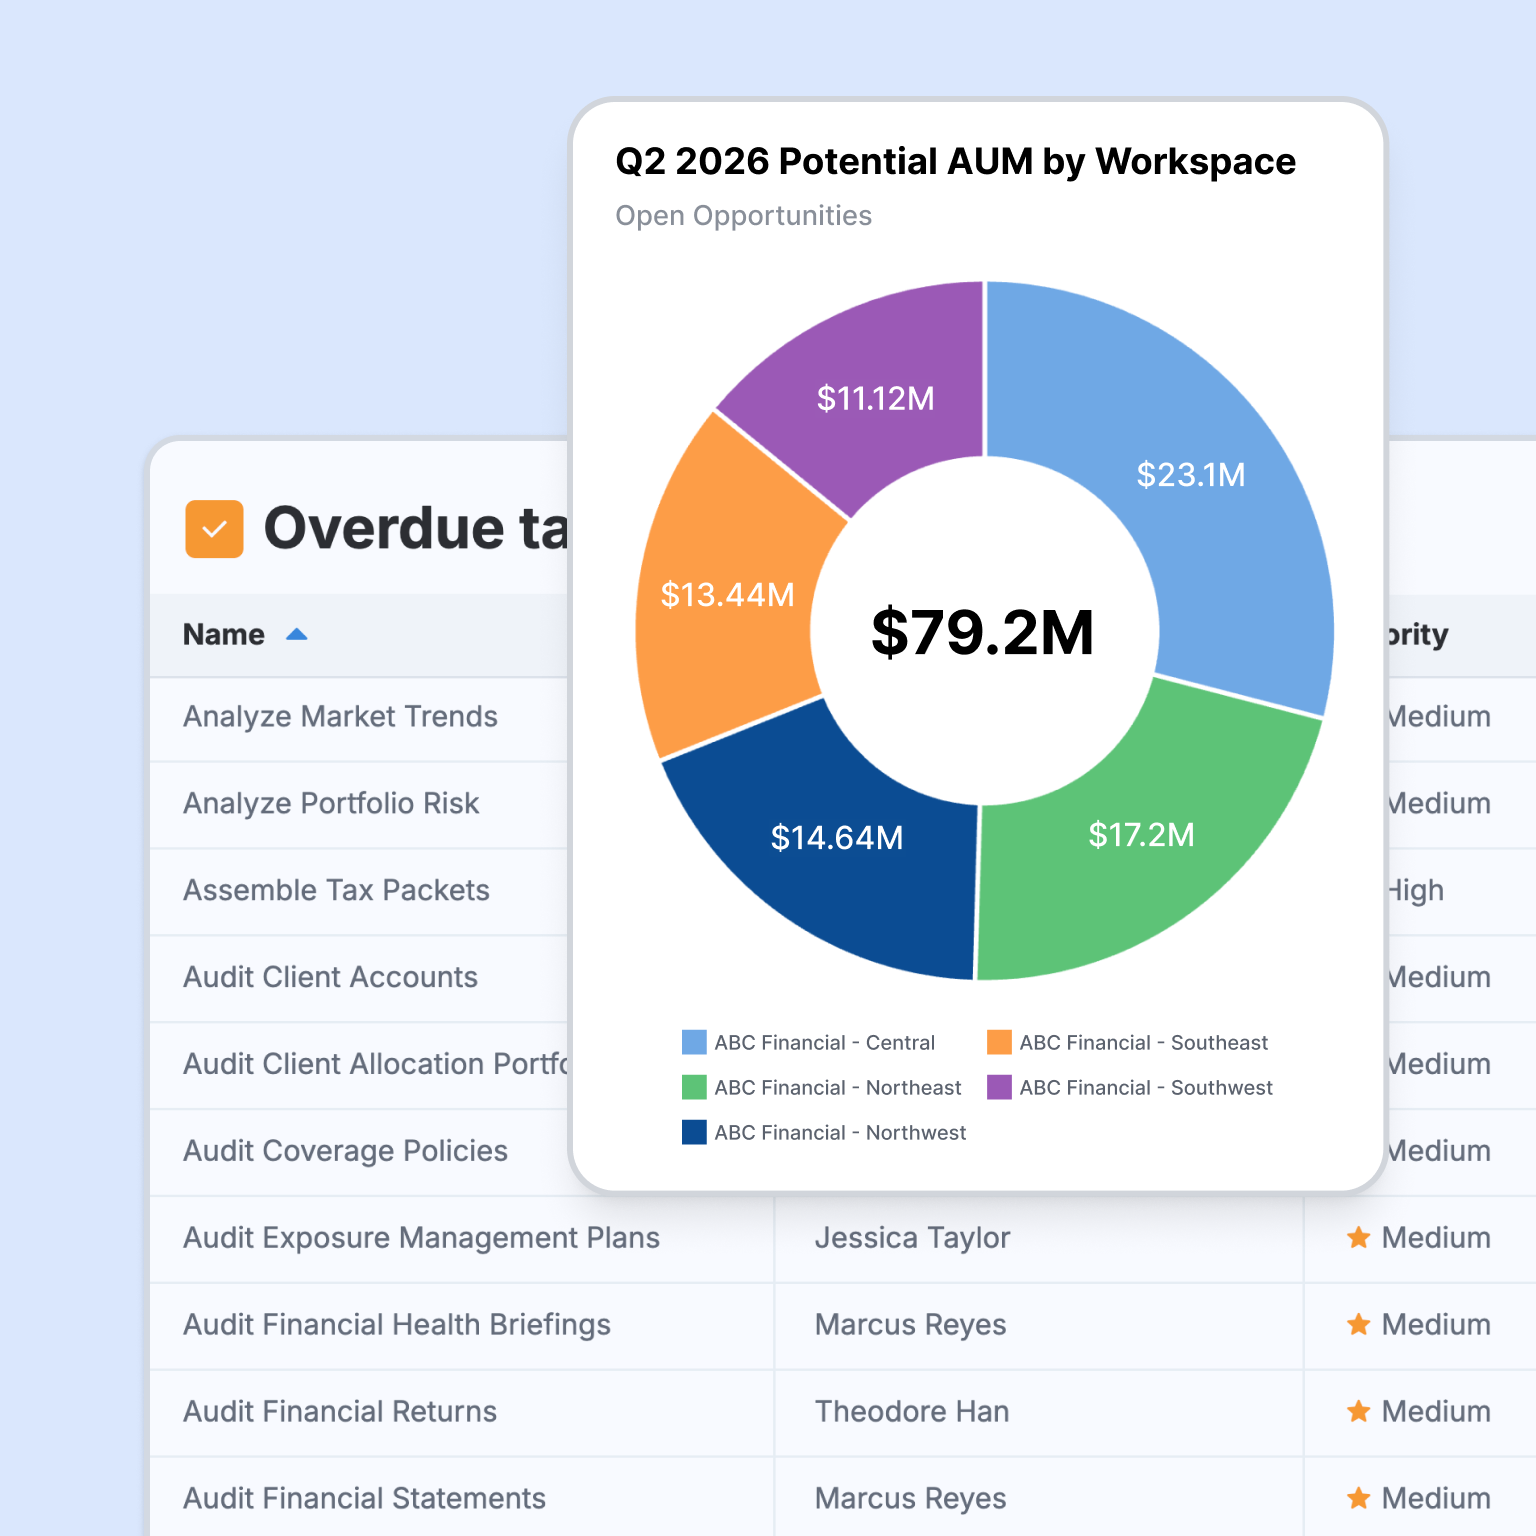Toggle ABC Financial - Central legend swatch
The image size is (1536, 1536).
click(694, 1042)
